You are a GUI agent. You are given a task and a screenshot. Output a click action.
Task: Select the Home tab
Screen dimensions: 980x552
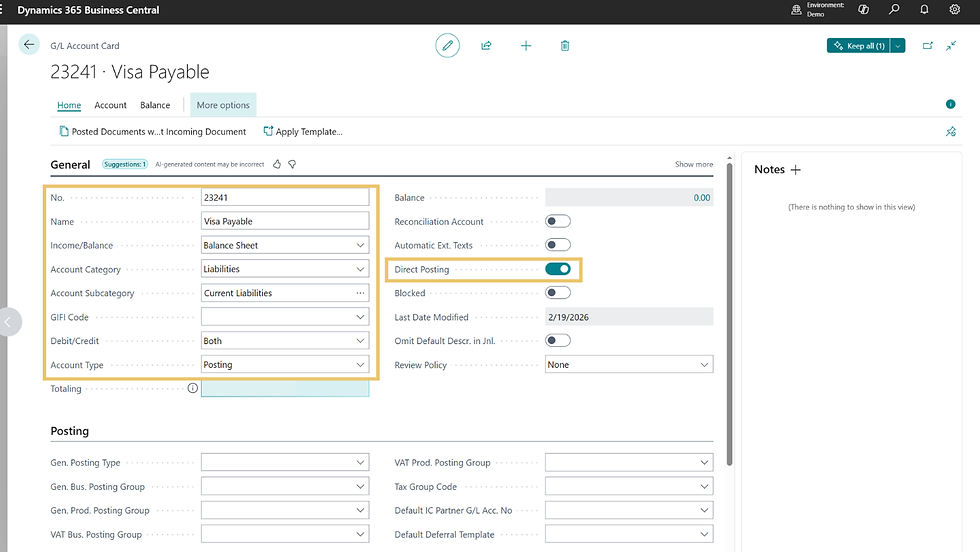point(69,105)
